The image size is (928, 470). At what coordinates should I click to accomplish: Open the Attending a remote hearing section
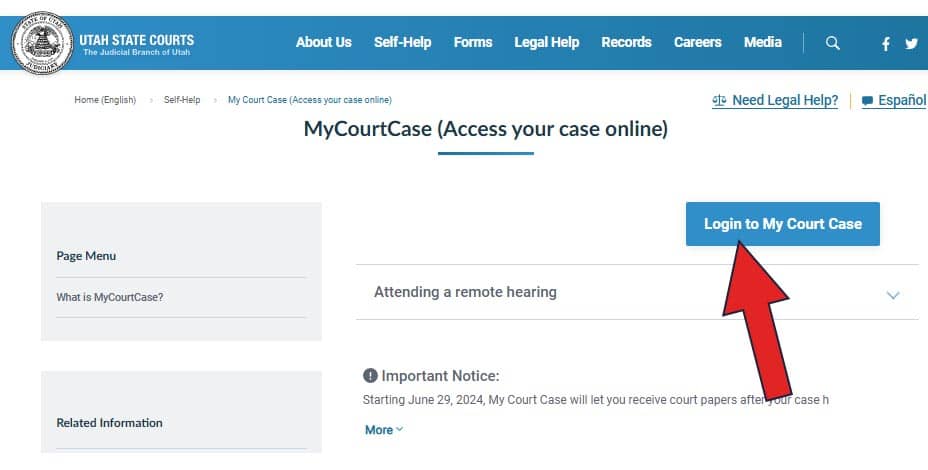click(637, 292)
